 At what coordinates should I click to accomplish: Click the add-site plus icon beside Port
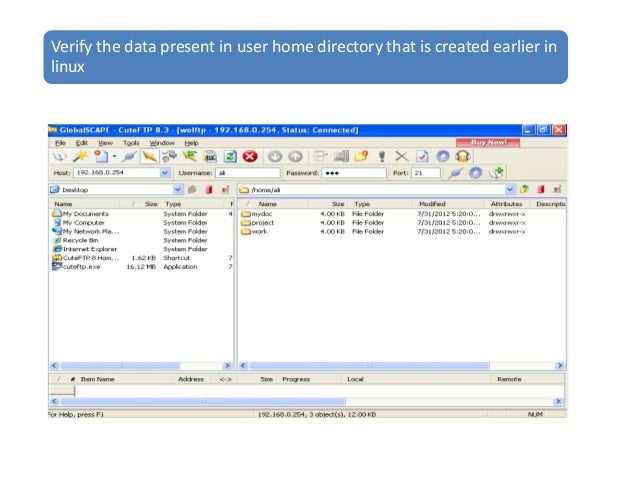496,173
